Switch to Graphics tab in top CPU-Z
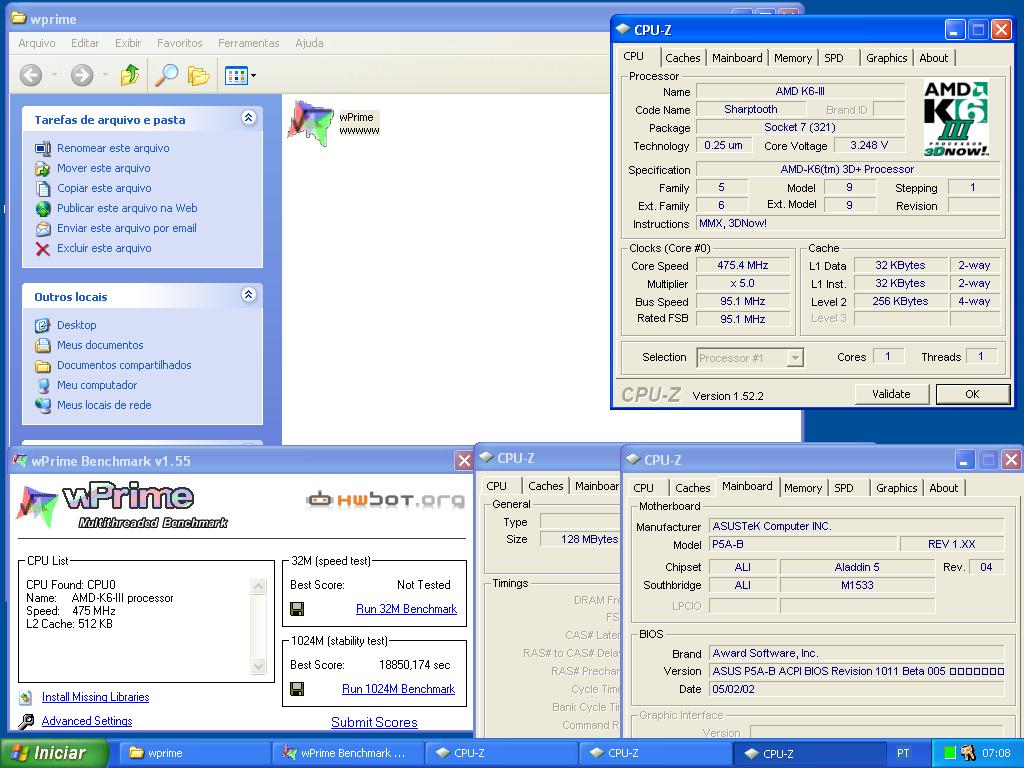Screen dimensions: 1024x768 (x=886, y=58)
